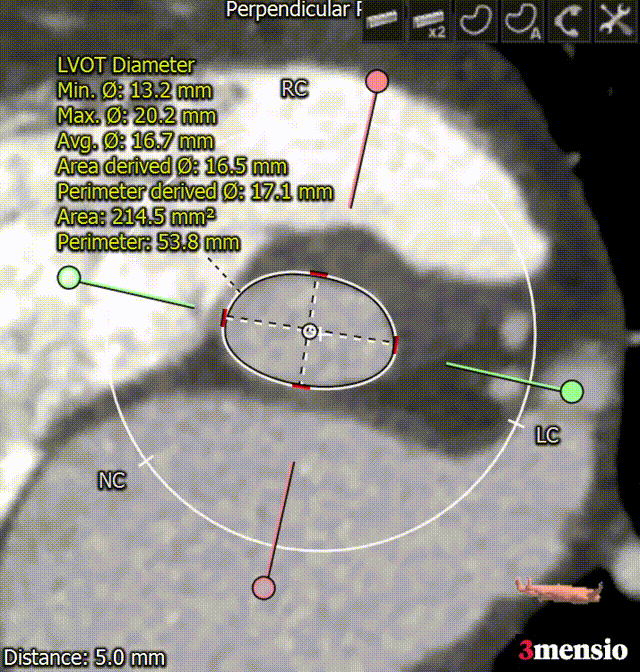The image size is (640, 672).
Task: Open the wrench and screwdriver settings tool
Action: click(x=613, y=21)
